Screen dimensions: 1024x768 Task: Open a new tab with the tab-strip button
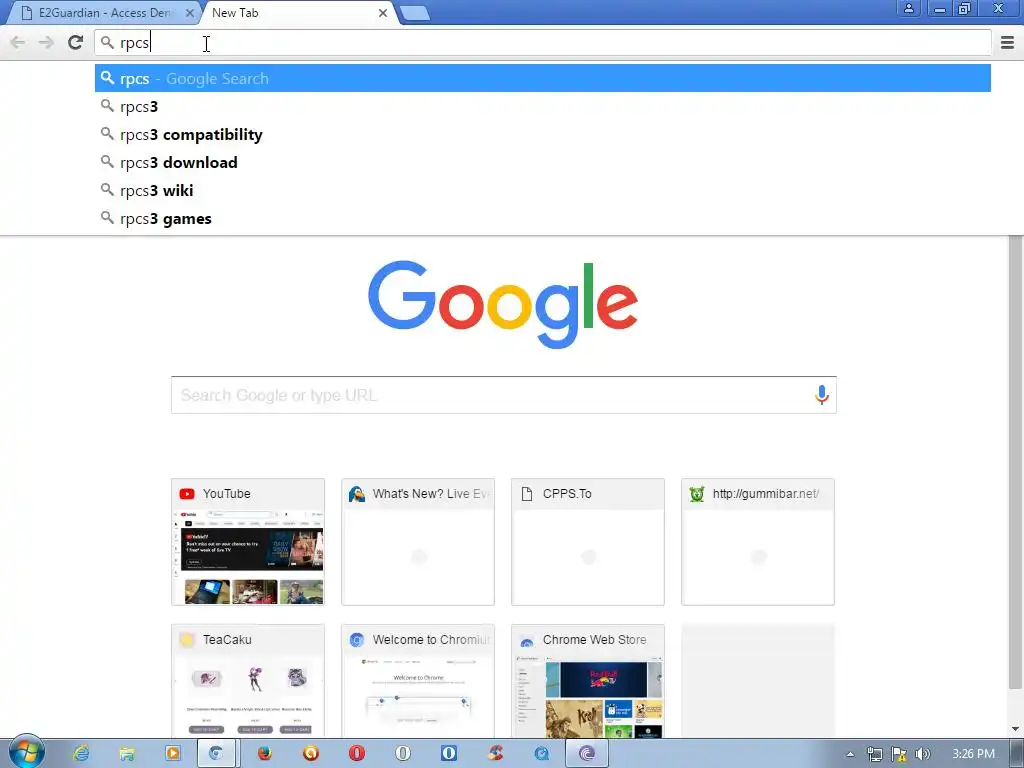414,13
